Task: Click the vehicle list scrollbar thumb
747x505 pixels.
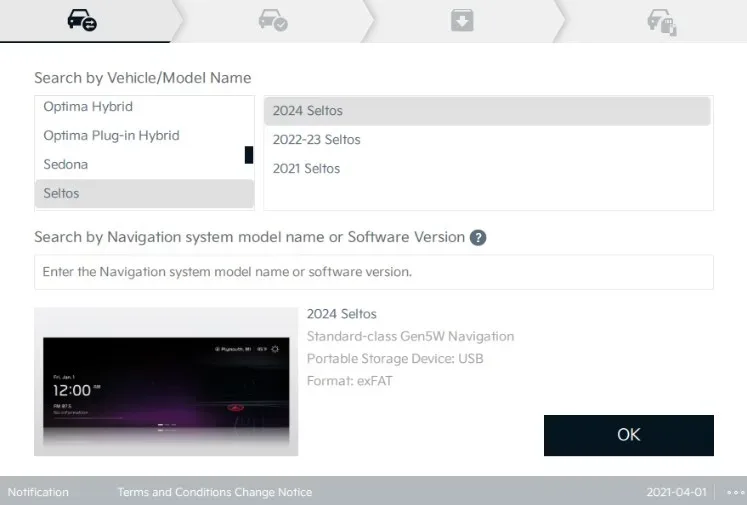Action: [249, 155]
